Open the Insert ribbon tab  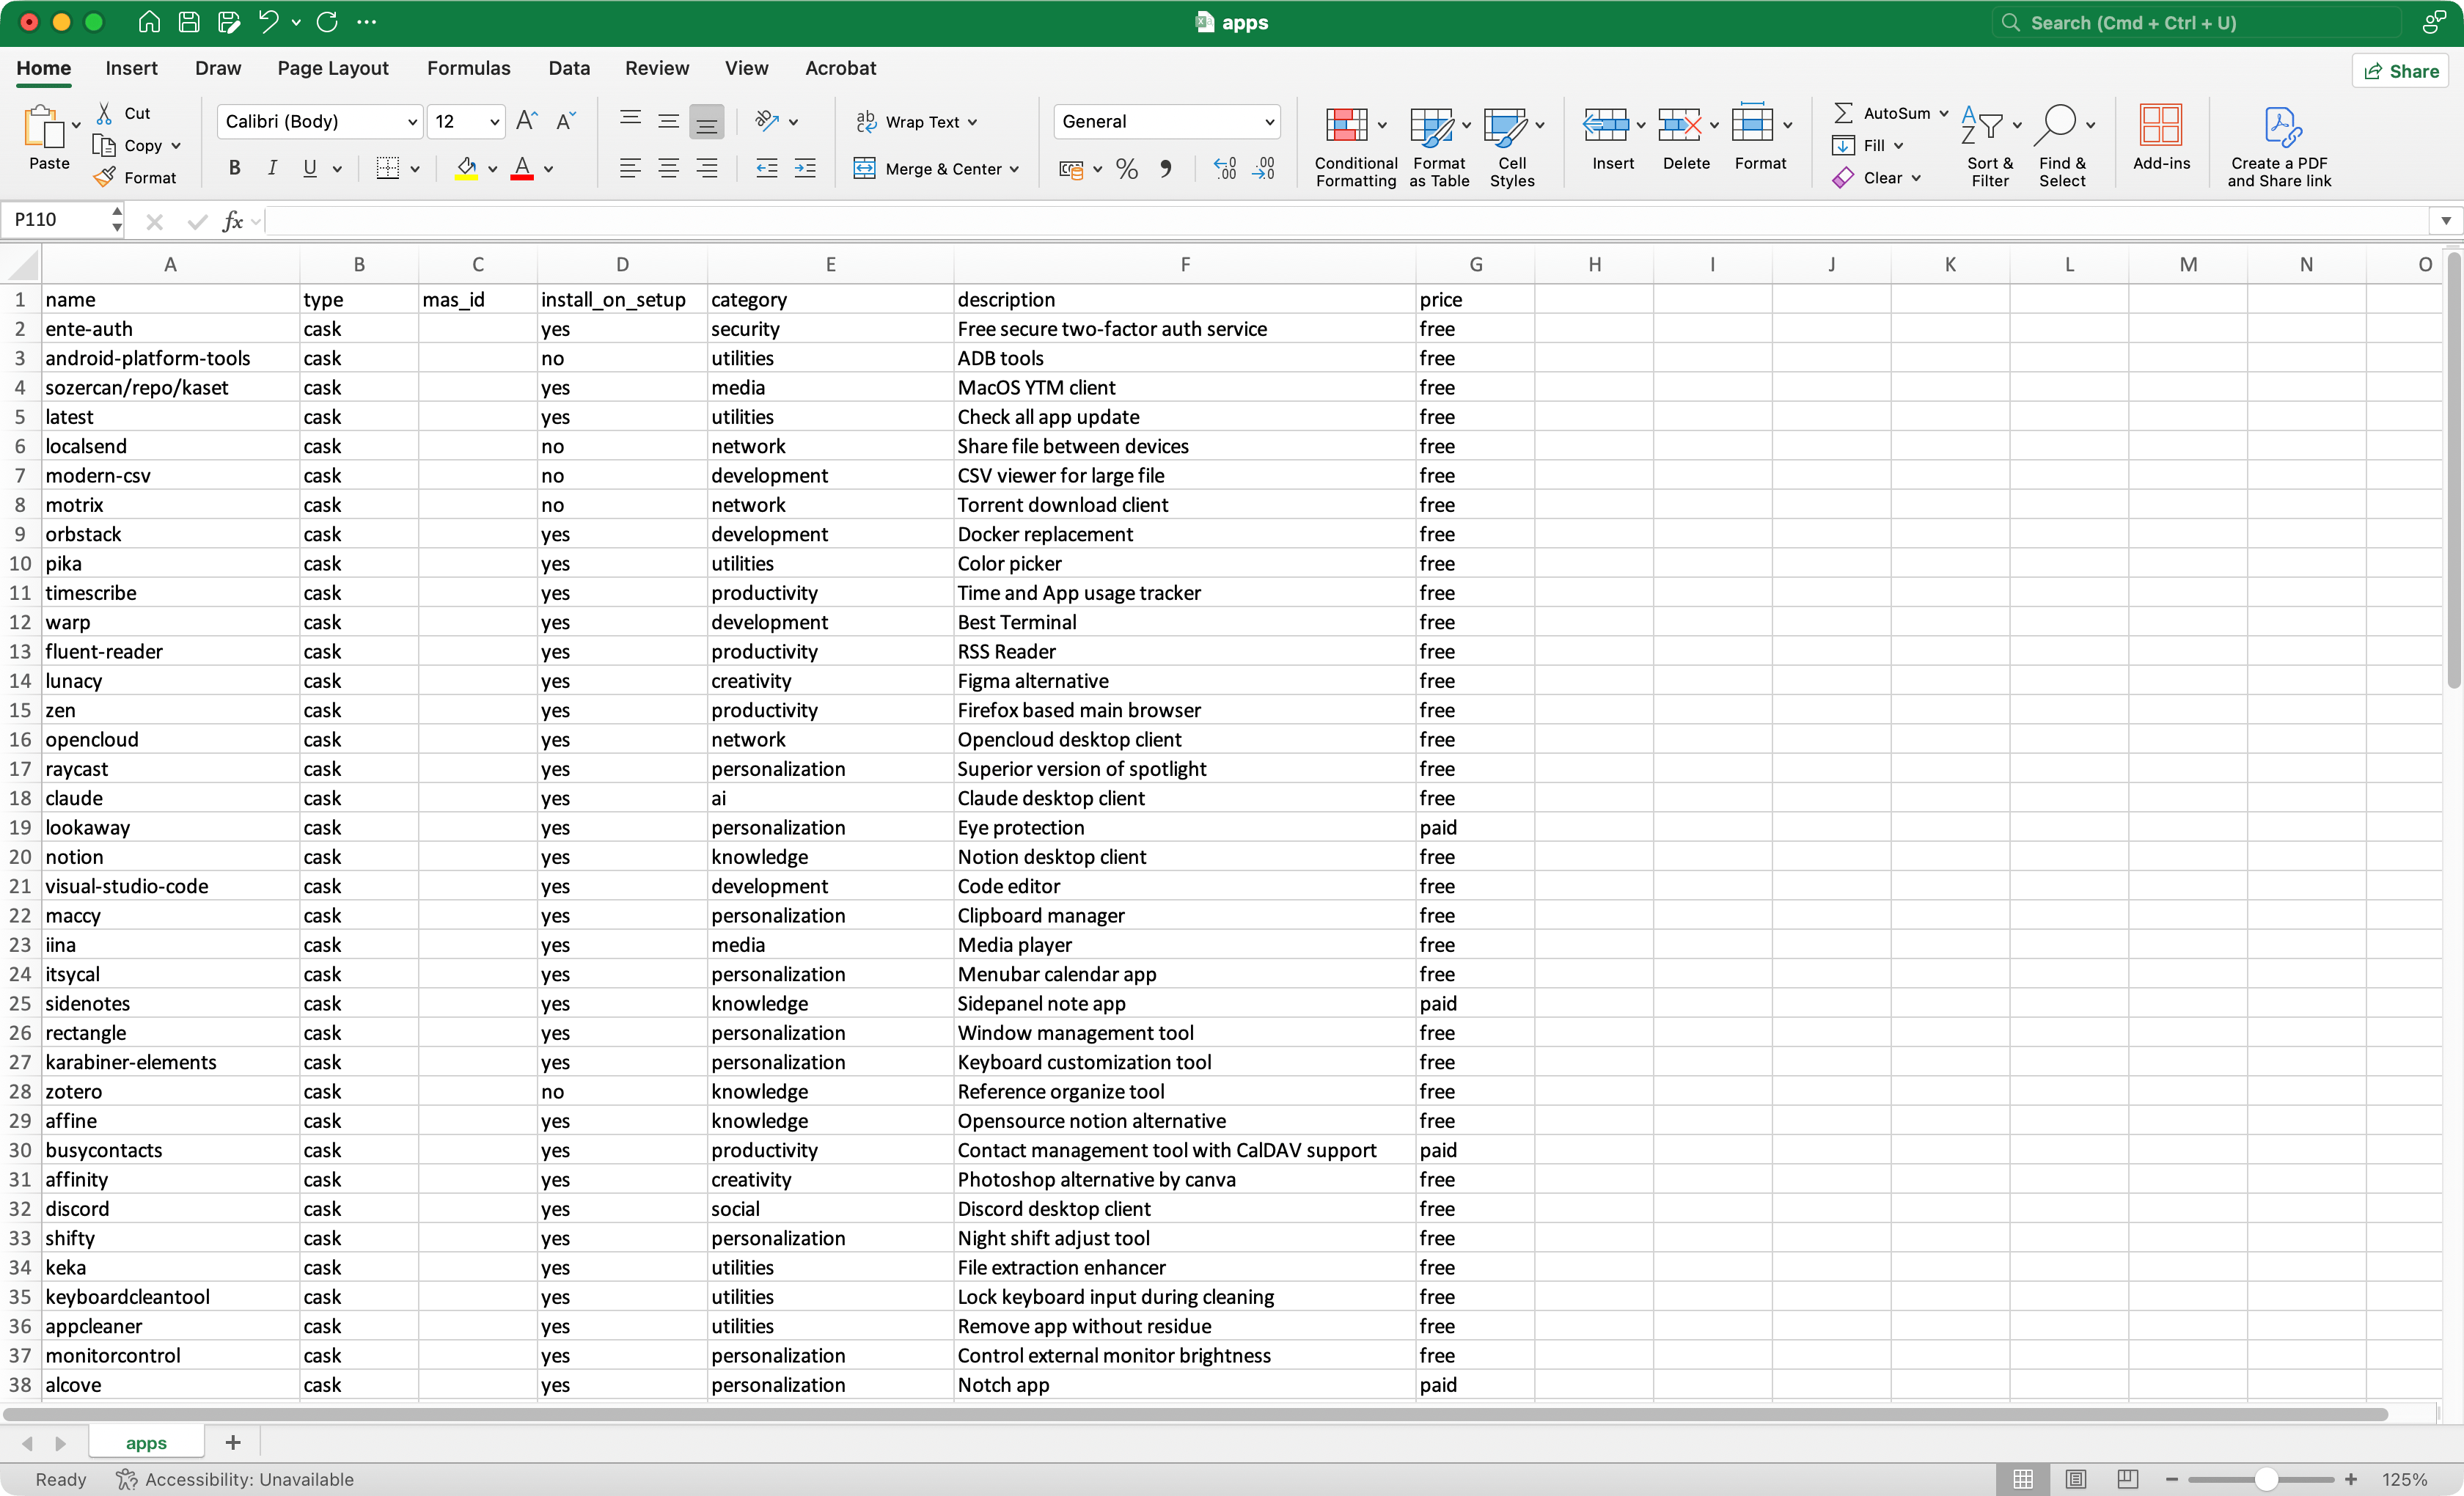(x=131, y=68)
